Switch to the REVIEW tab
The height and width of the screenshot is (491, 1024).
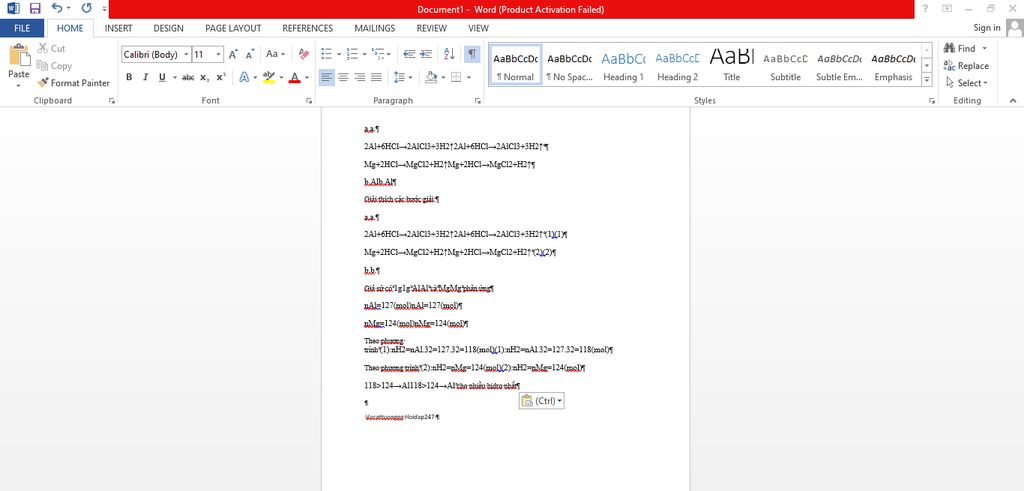[432, 28]
